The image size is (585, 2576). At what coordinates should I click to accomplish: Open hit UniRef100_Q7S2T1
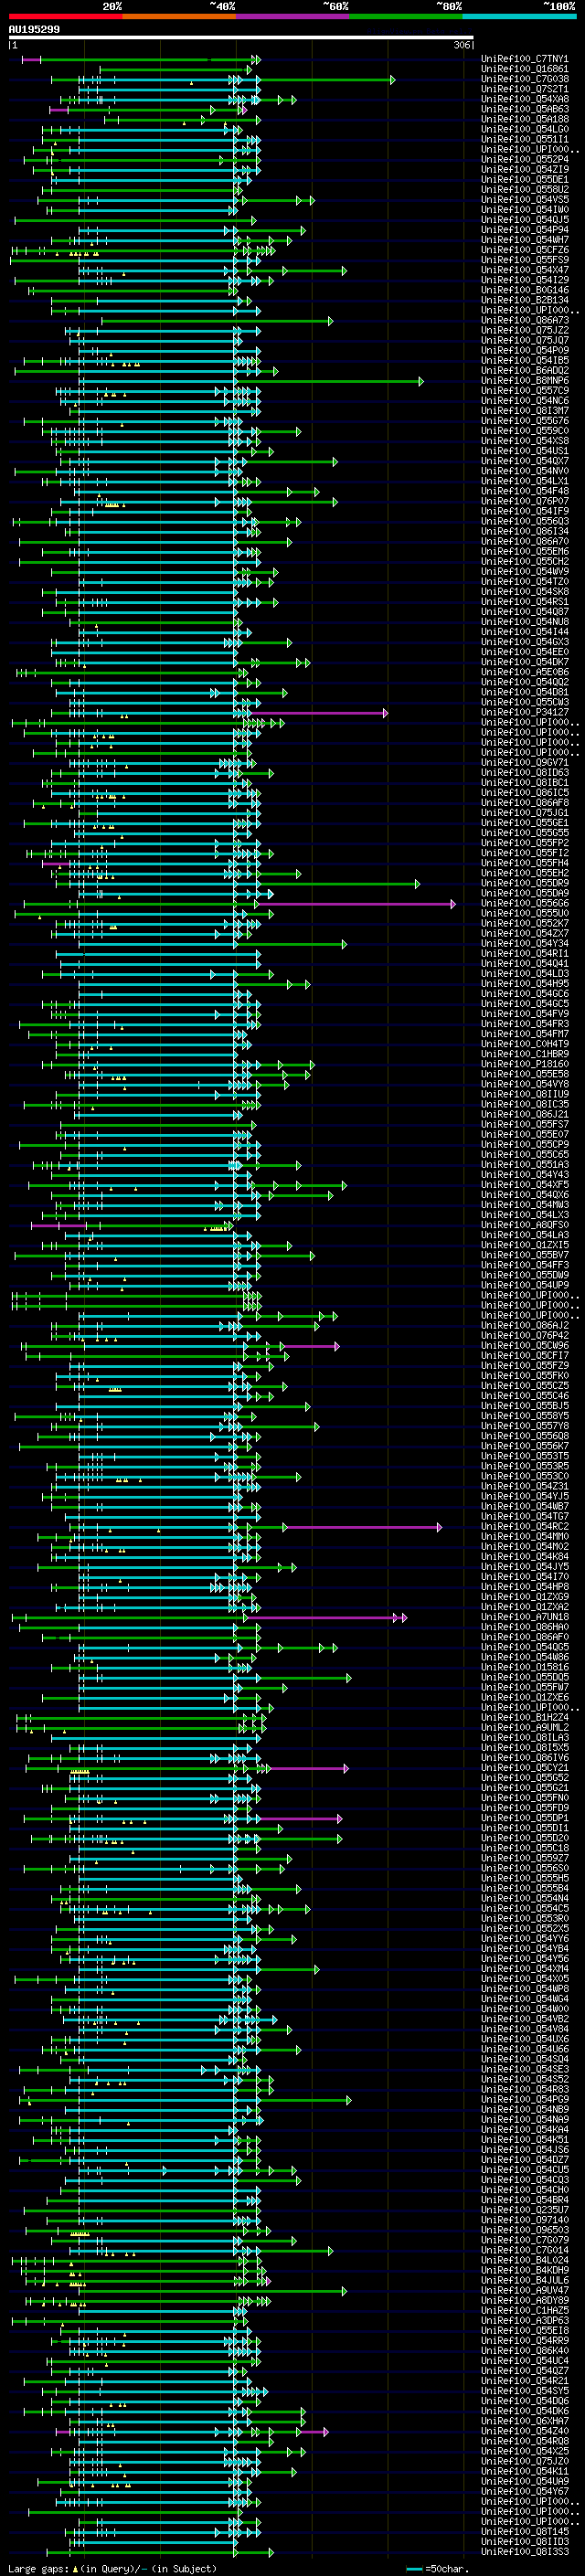(x=525, y=89)
